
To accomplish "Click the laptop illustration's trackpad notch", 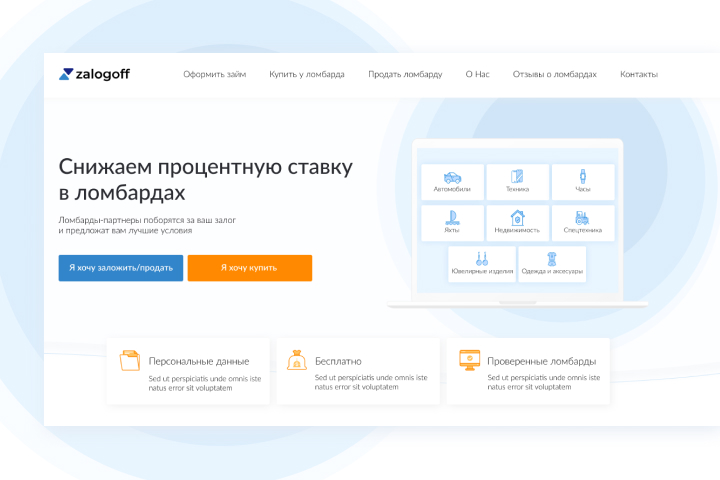I will [x=518, y=303].
